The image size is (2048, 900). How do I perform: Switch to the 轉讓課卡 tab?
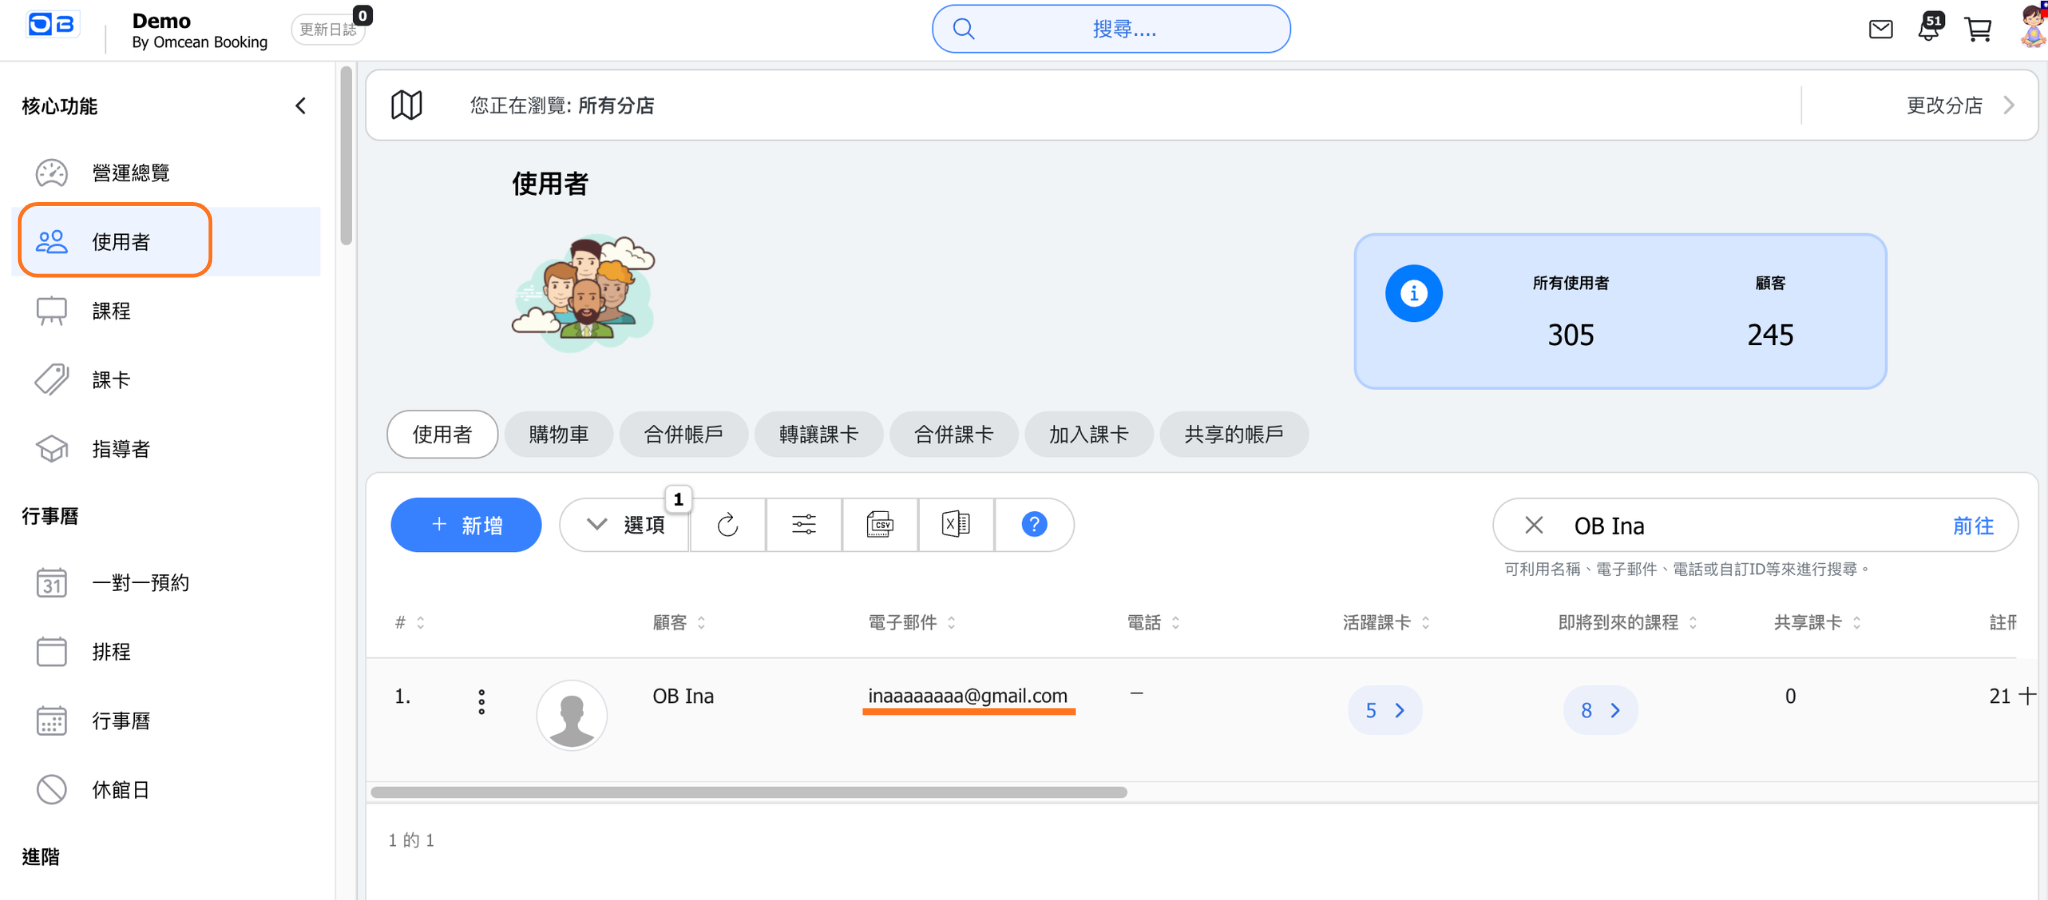pos(818,435)
